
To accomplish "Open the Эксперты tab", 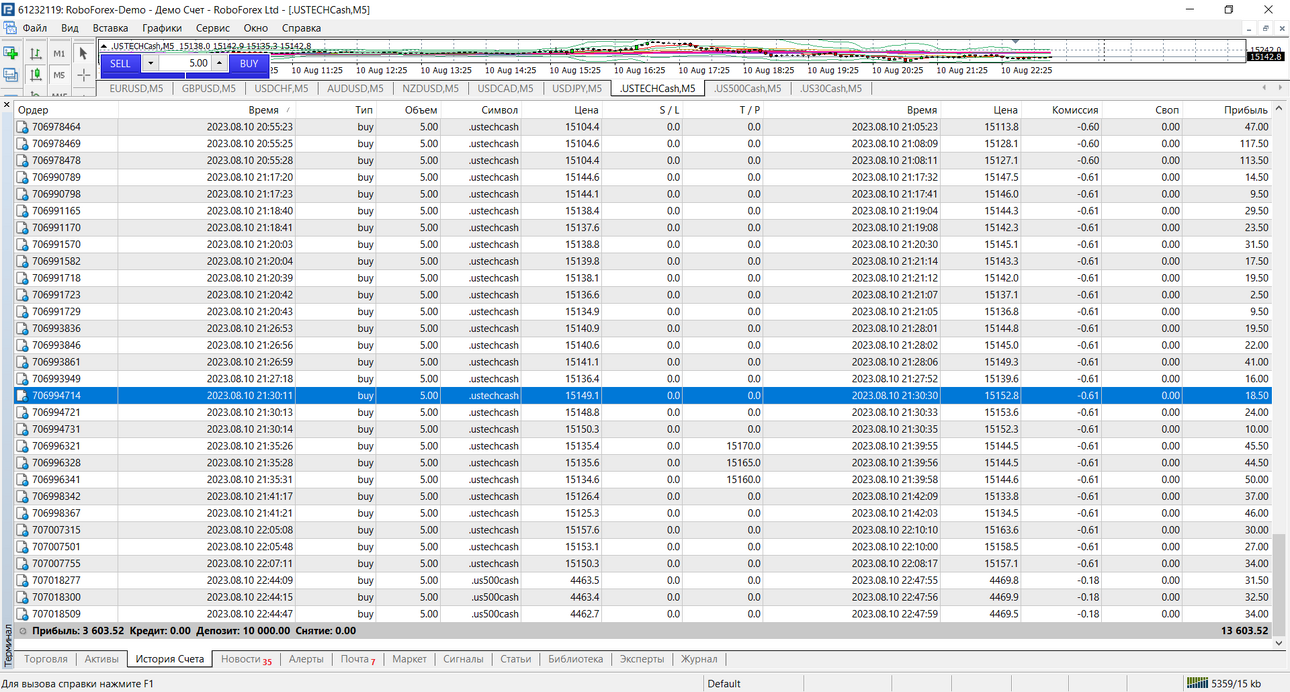I will click(x=641, y=659).
